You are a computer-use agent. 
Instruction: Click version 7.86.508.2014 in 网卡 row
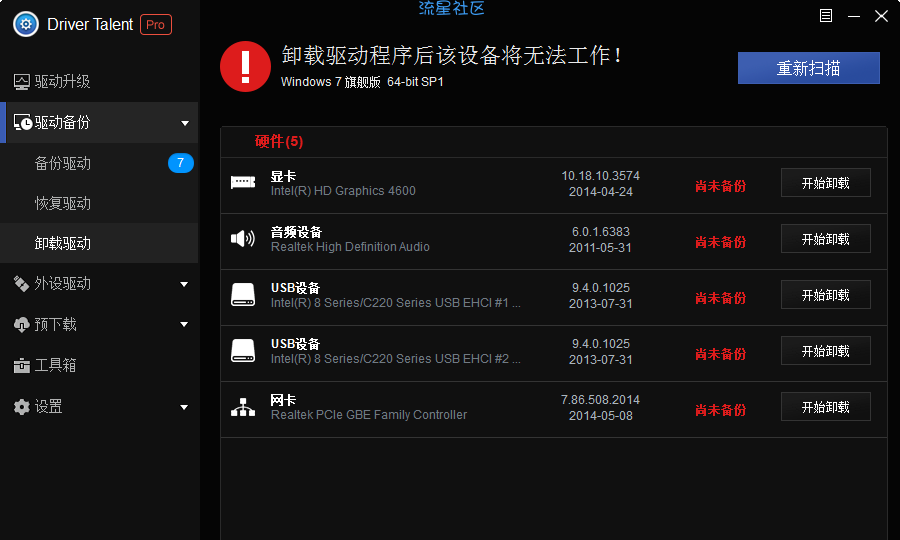click(x=600, y=399)
